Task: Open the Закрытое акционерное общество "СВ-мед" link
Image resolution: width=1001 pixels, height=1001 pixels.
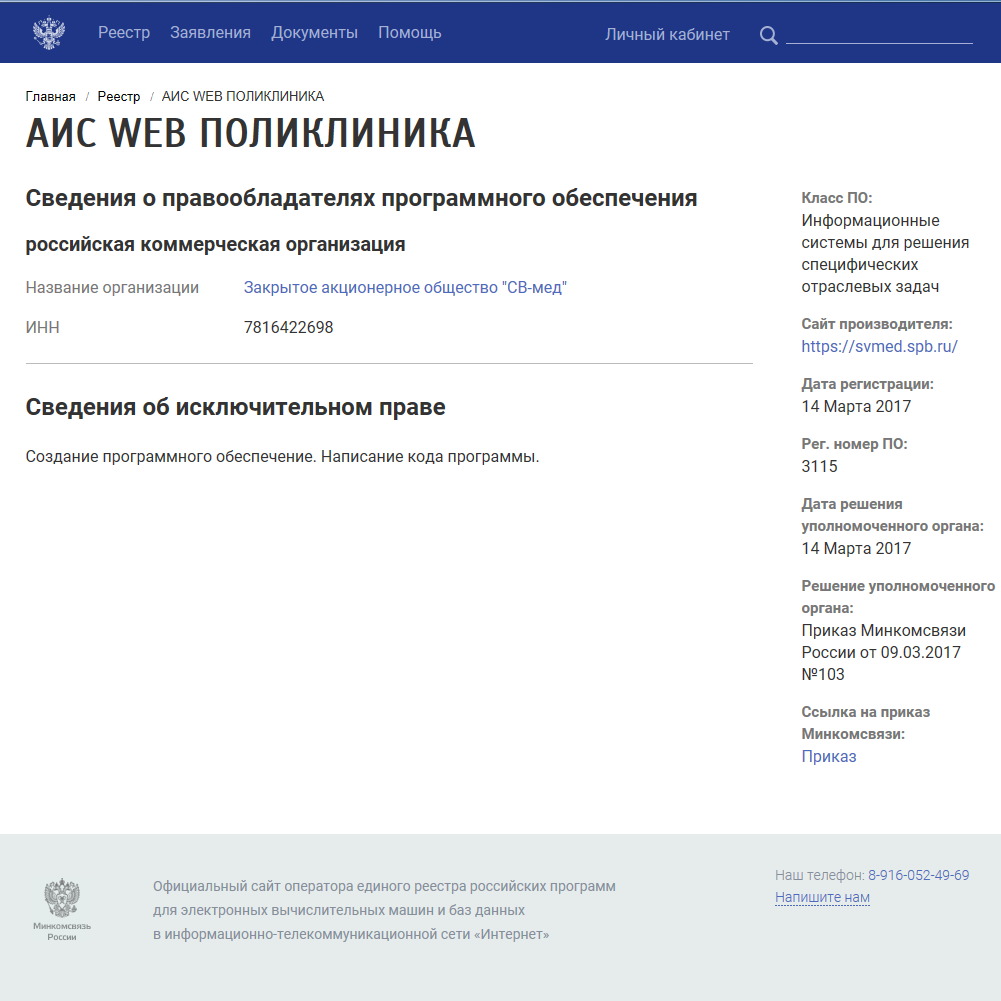Action: click(405, 288)
